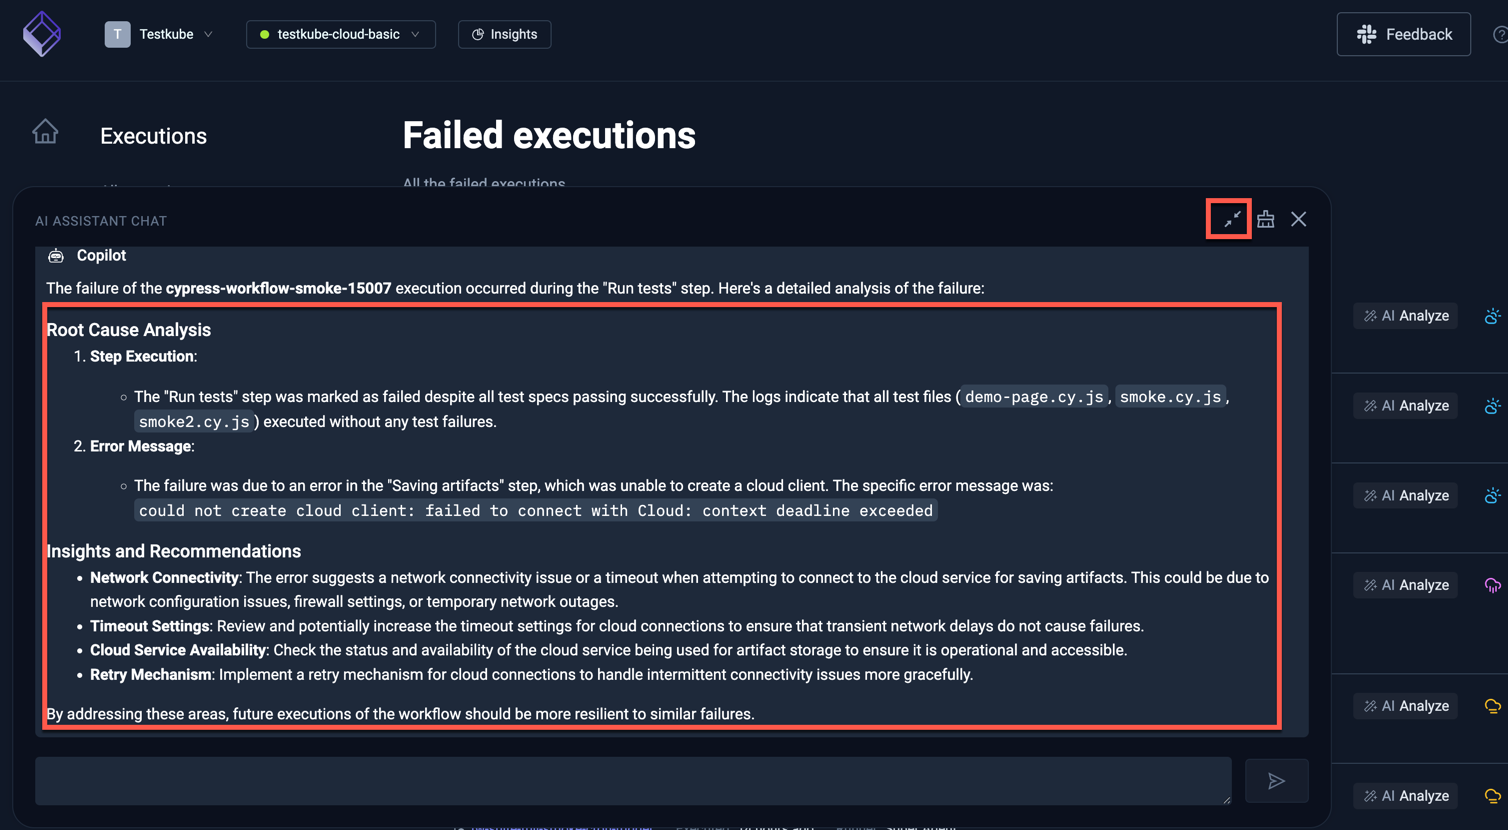Screen dimensions: 1508x830
Task: Click the T avatar for Testkube
Action: 117,34
